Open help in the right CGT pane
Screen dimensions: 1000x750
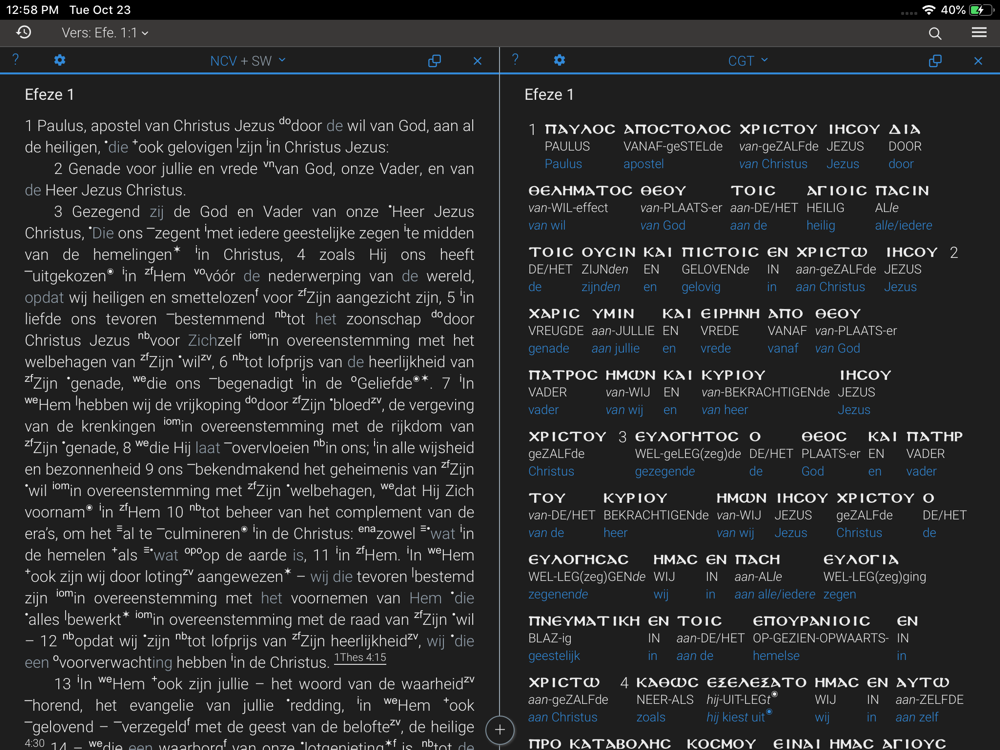[515, 60]
